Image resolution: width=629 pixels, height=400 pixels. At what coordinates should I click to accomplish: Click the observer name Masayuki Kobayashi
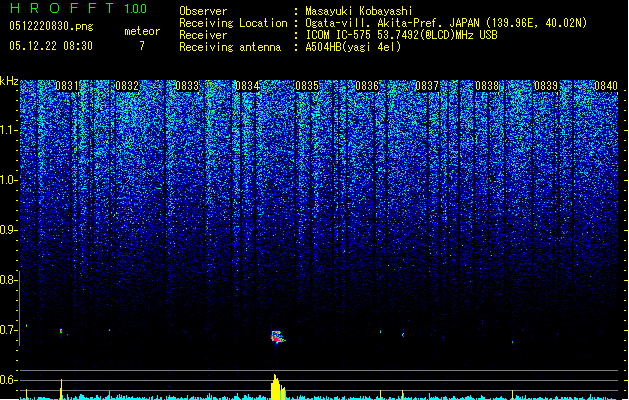point(359,11)
